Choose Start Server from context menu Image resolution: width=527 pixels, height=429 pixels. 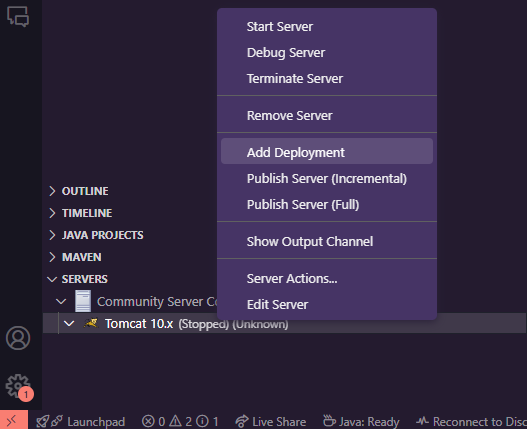pos(327,27)
